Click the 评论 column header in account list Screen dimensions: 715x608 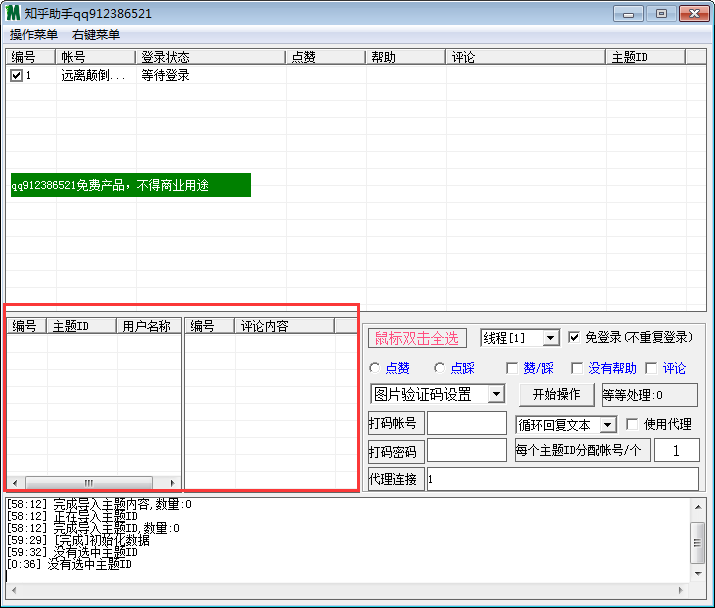pos(526,57)
